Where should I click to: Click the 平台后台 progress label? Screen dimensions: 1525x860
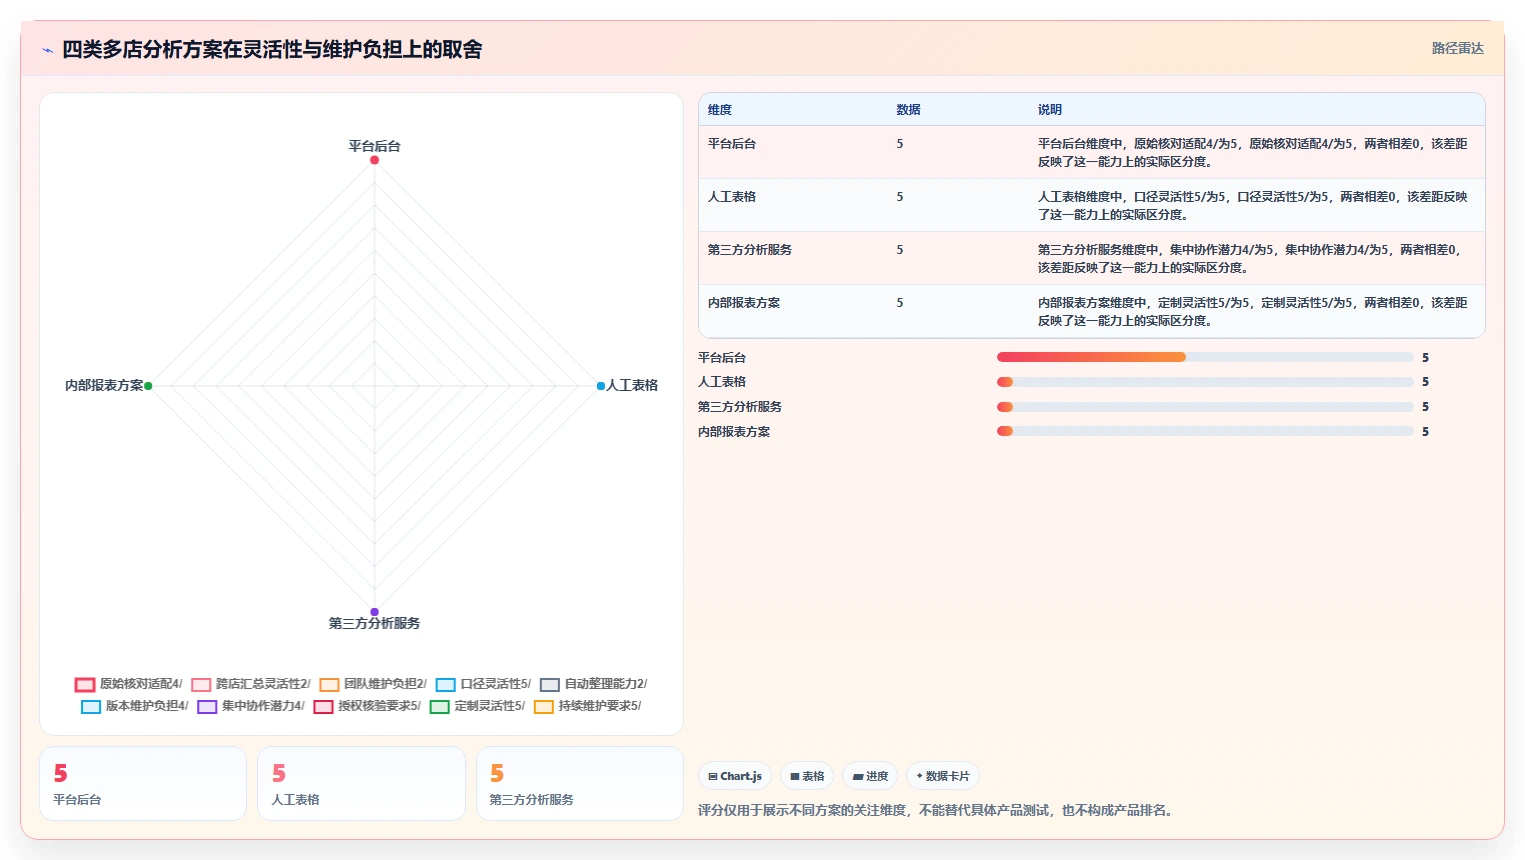click(x=722, y=358)
